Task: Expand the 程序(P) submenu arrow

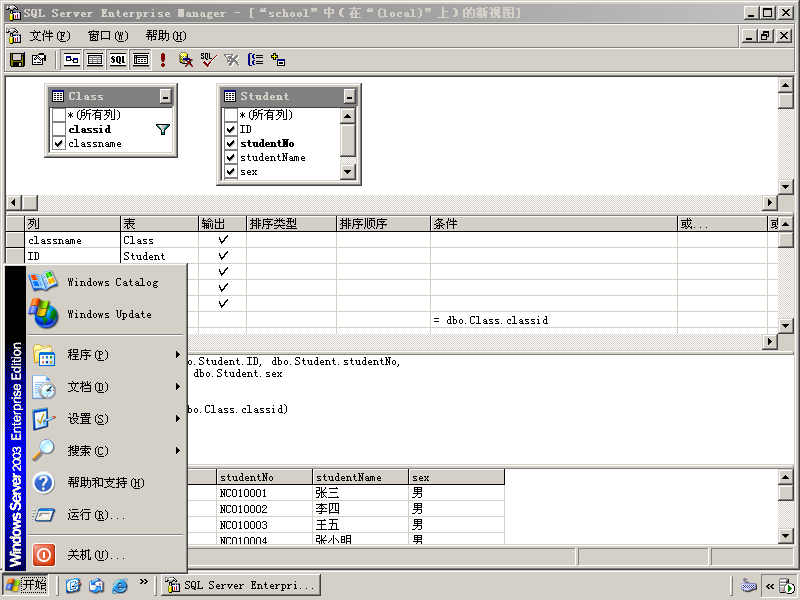Action: (x=178, y=355)
